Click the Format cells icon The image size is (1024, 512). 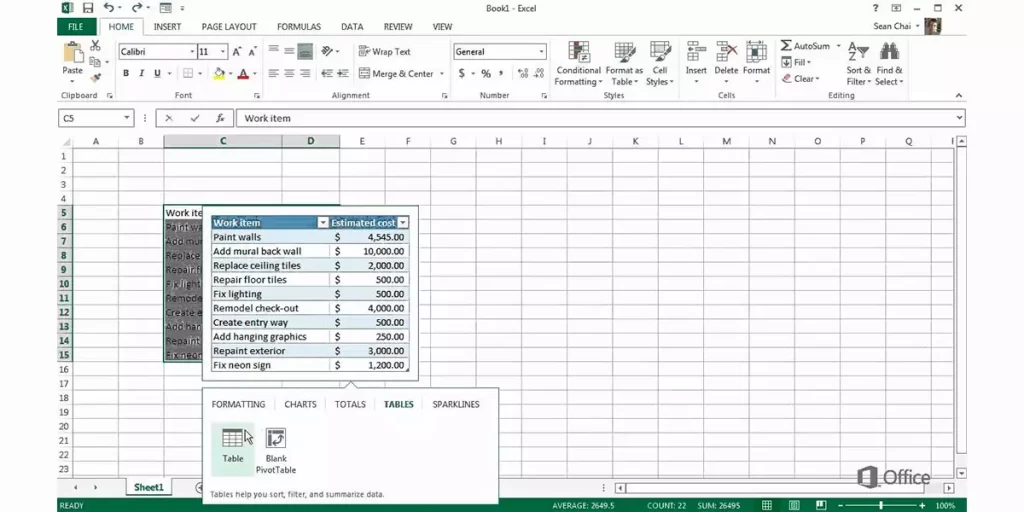756,51
